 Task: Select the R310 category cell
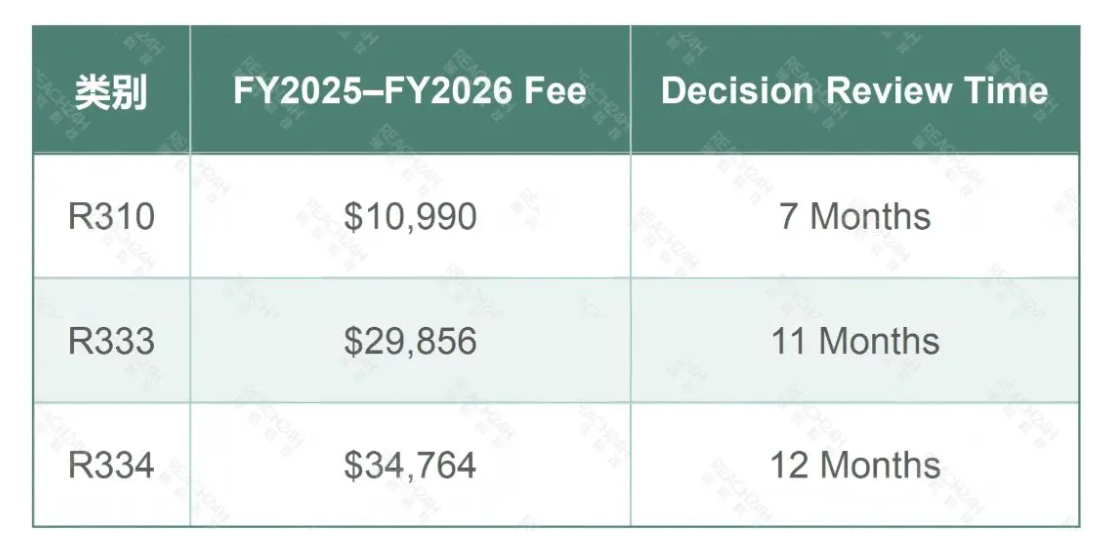click(111, 216)
